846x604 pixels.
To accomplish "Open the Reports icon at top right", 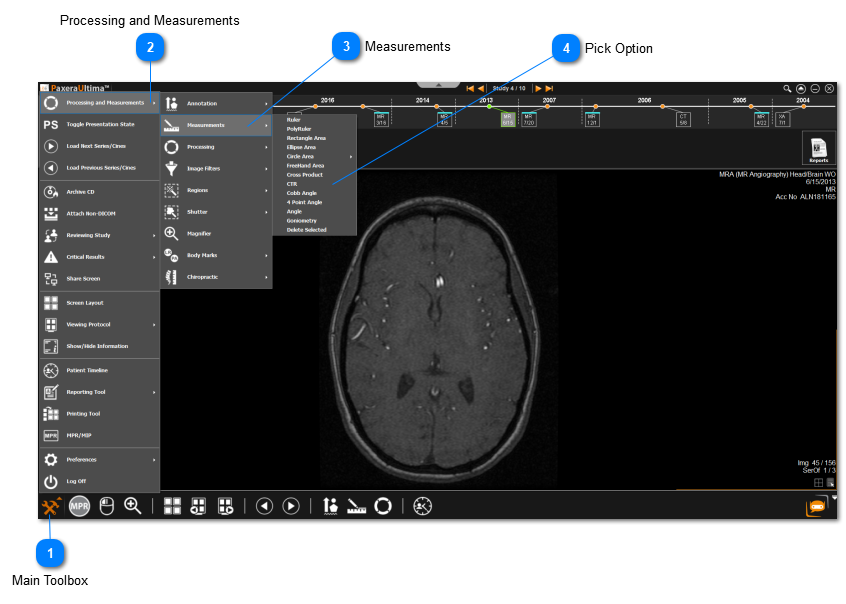I will tap(818, 148).
